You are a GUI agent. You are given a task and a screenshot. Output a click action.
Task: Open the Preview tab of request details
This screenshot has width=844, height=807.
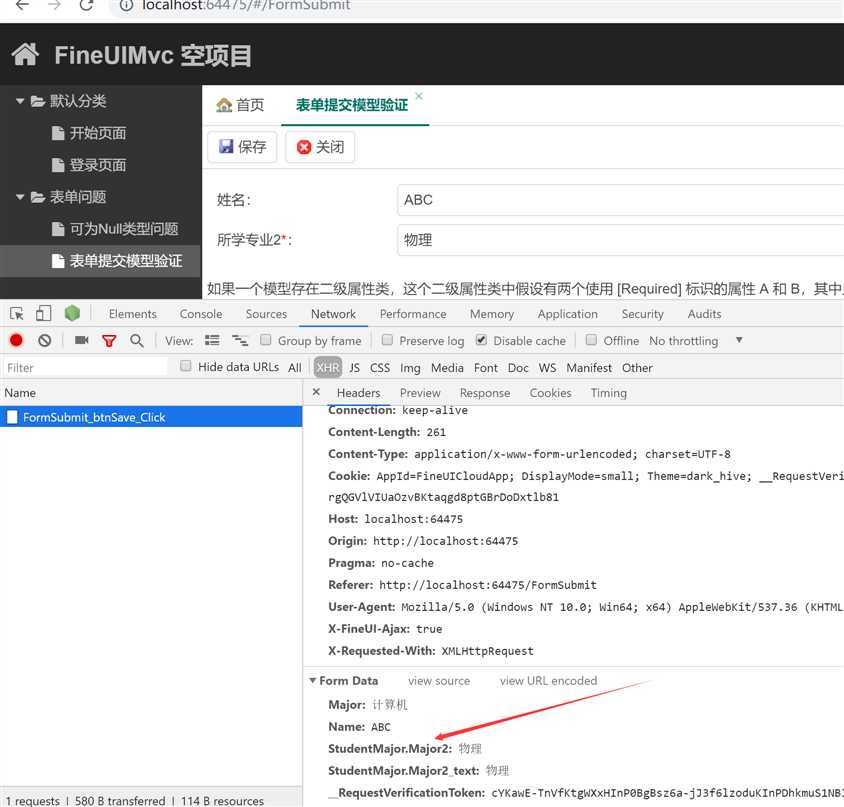click(420, 393)
